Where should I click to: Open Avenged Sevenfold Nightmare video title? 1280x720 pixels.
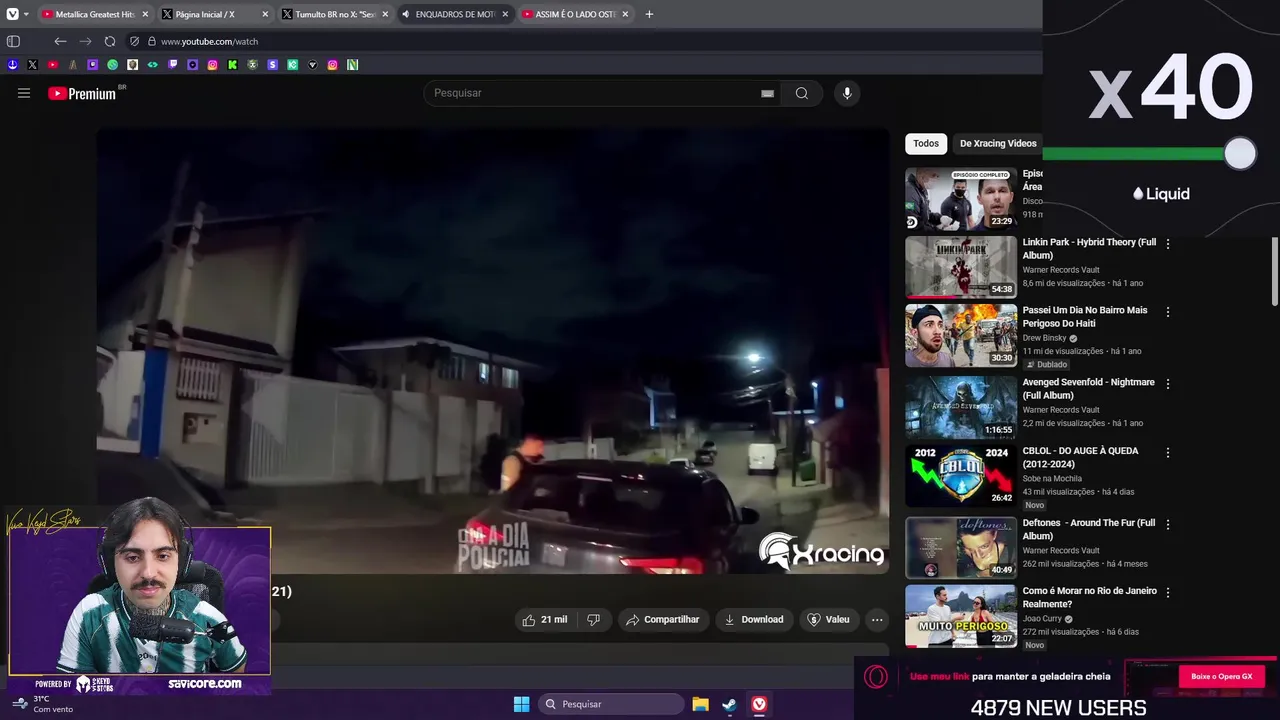coord(1088,389)
